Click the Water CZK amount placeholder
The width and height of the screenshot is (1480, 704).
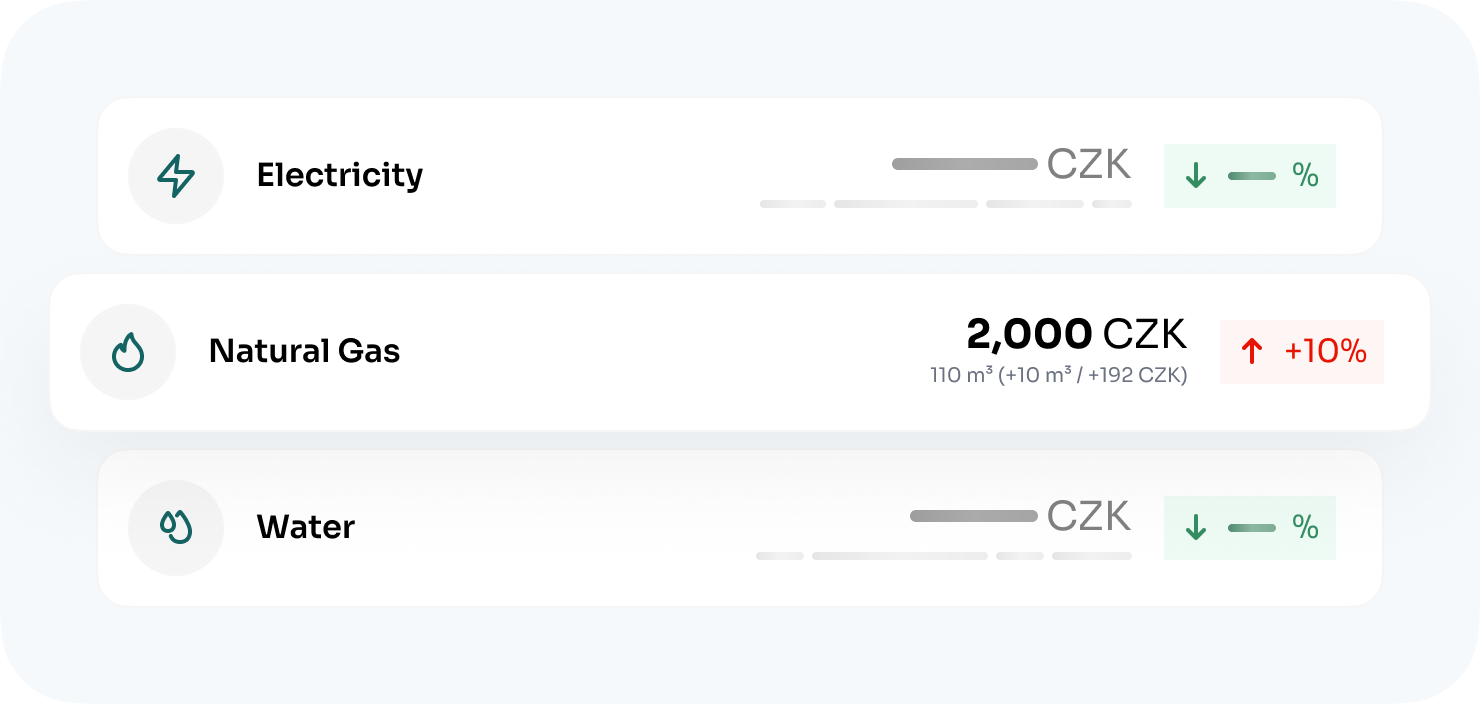coord(1018,516)
